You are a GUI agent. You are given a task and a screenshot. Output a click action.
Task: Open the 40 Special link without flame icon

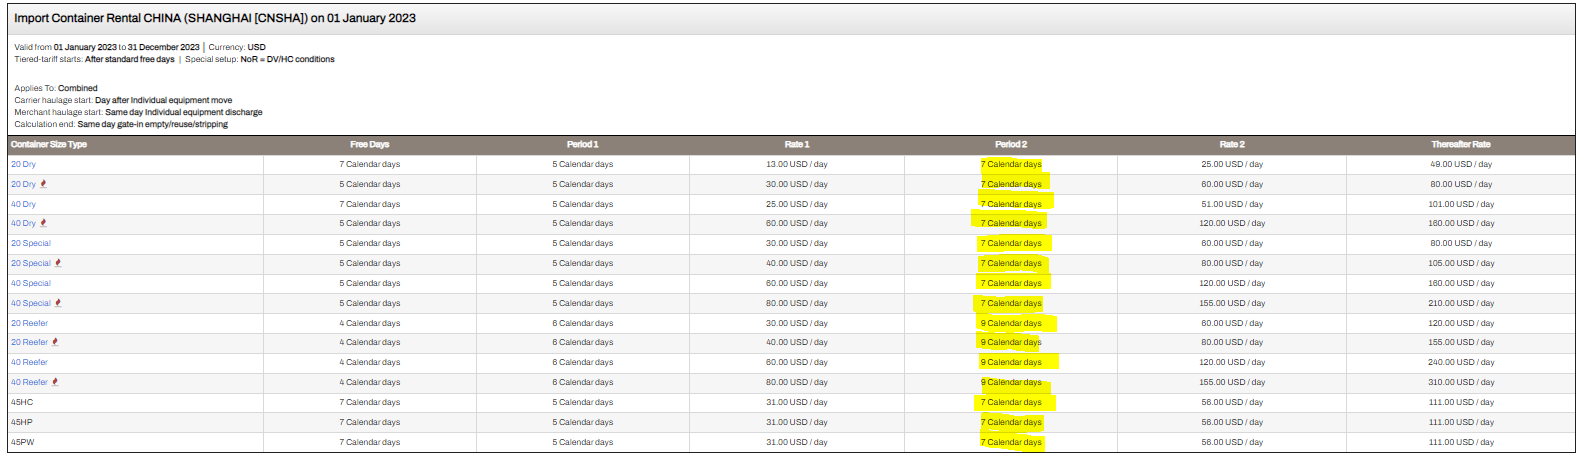coord(31,283)
